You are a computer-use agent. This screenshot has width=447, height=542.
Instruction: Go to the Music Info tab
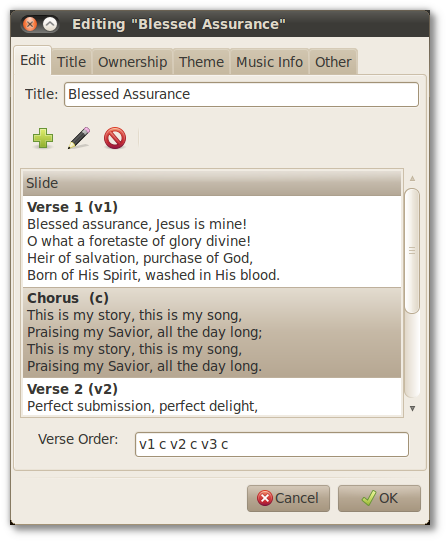pyautogui.click(x=269, y=62)
